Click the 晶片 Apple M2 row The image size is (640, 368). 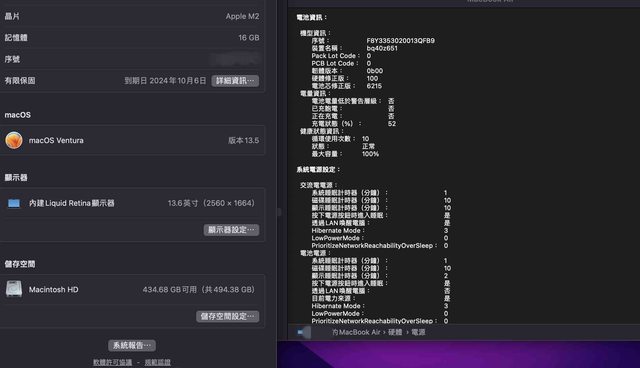pos(132,16)
